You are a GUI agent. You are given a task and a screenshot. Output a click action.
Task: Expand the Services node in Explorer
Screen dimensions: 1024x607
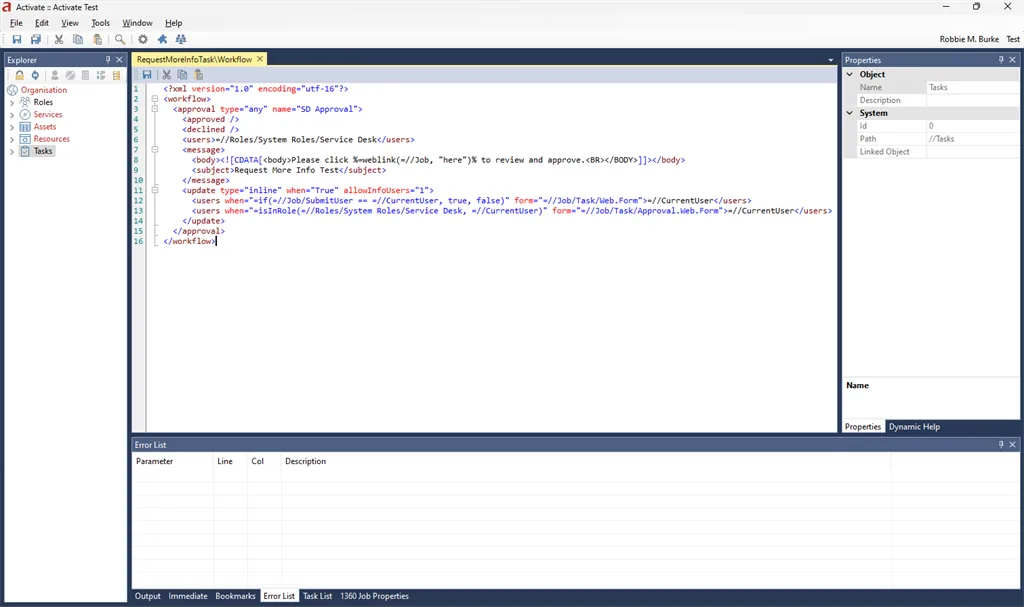click(x=12, y=115)
